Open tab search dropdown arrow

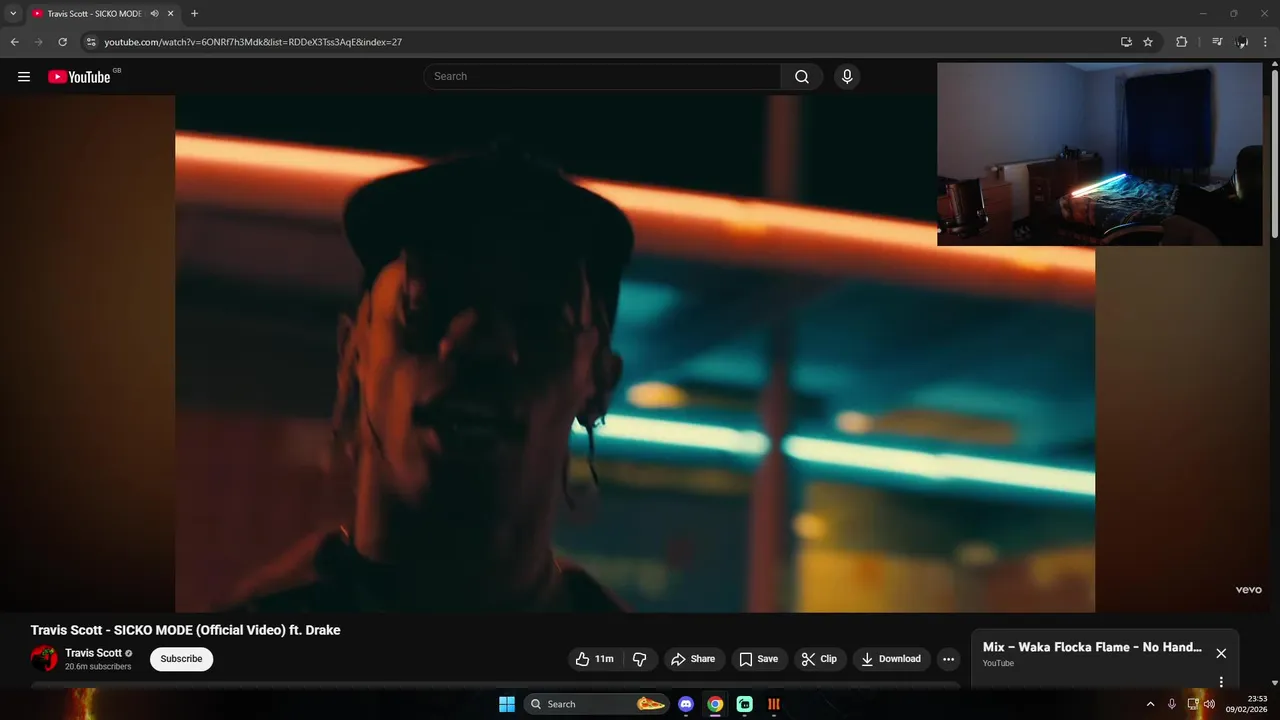12,14
